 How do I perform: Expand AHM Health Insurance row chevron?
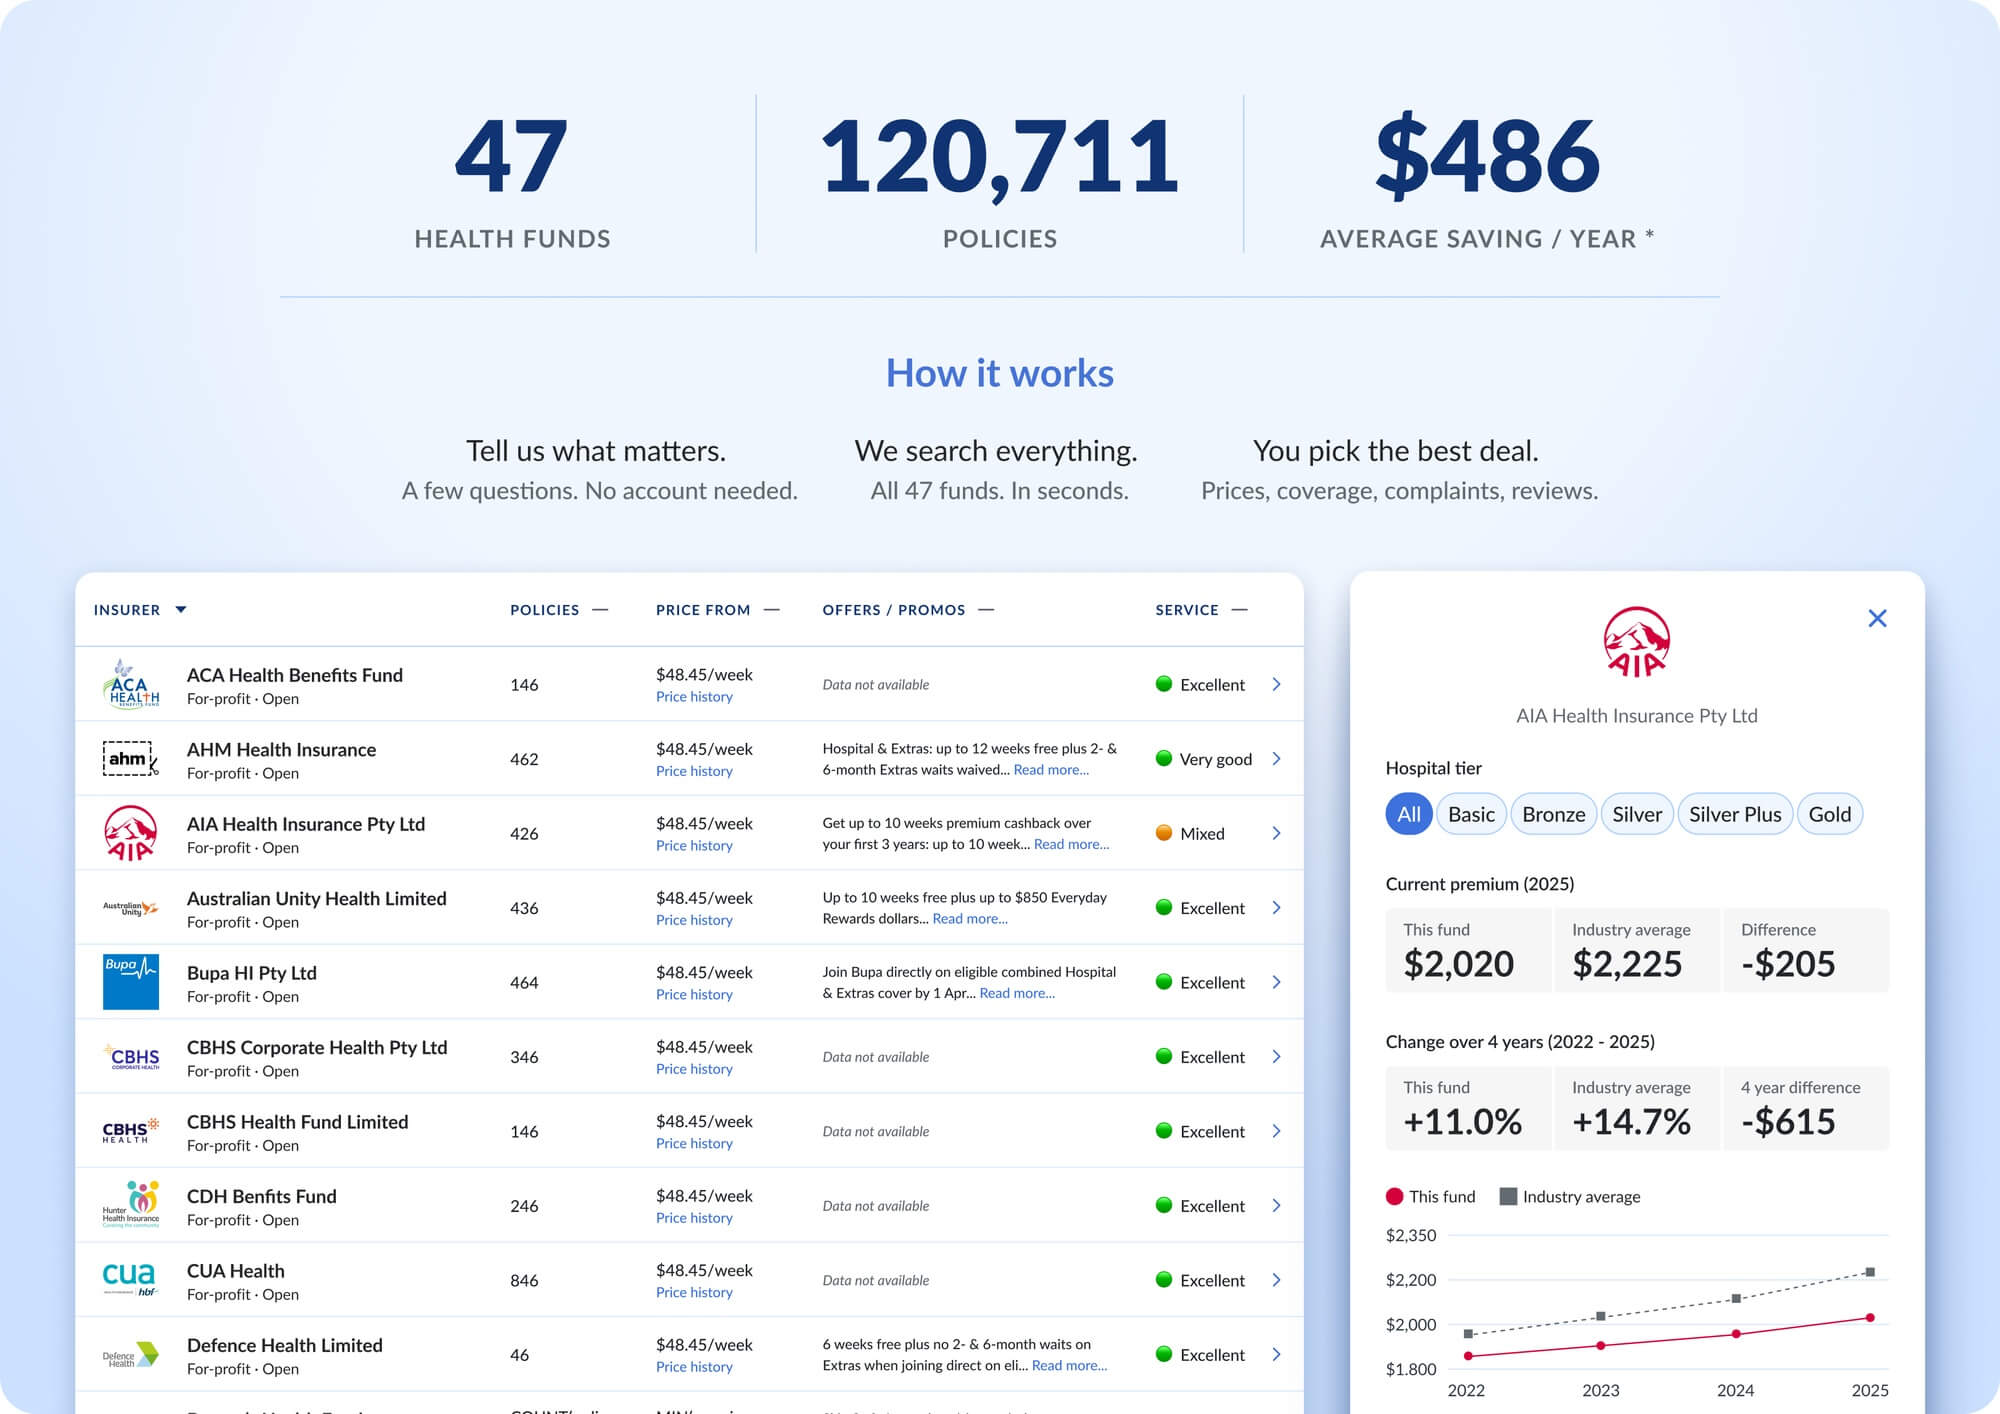1277,759
